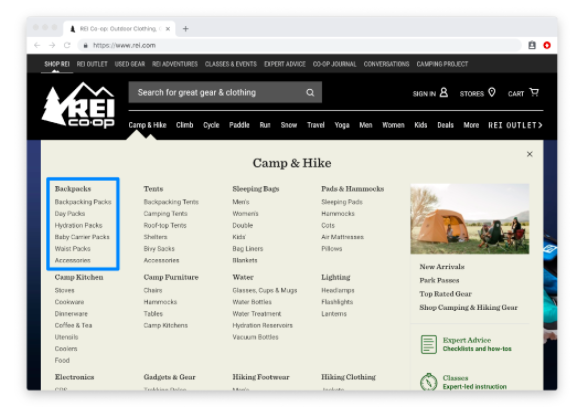Image resolution: width=578 pixels, height=409 pixels.
Task: Open Hydration Packs link
Action: (x=79, y=225)
